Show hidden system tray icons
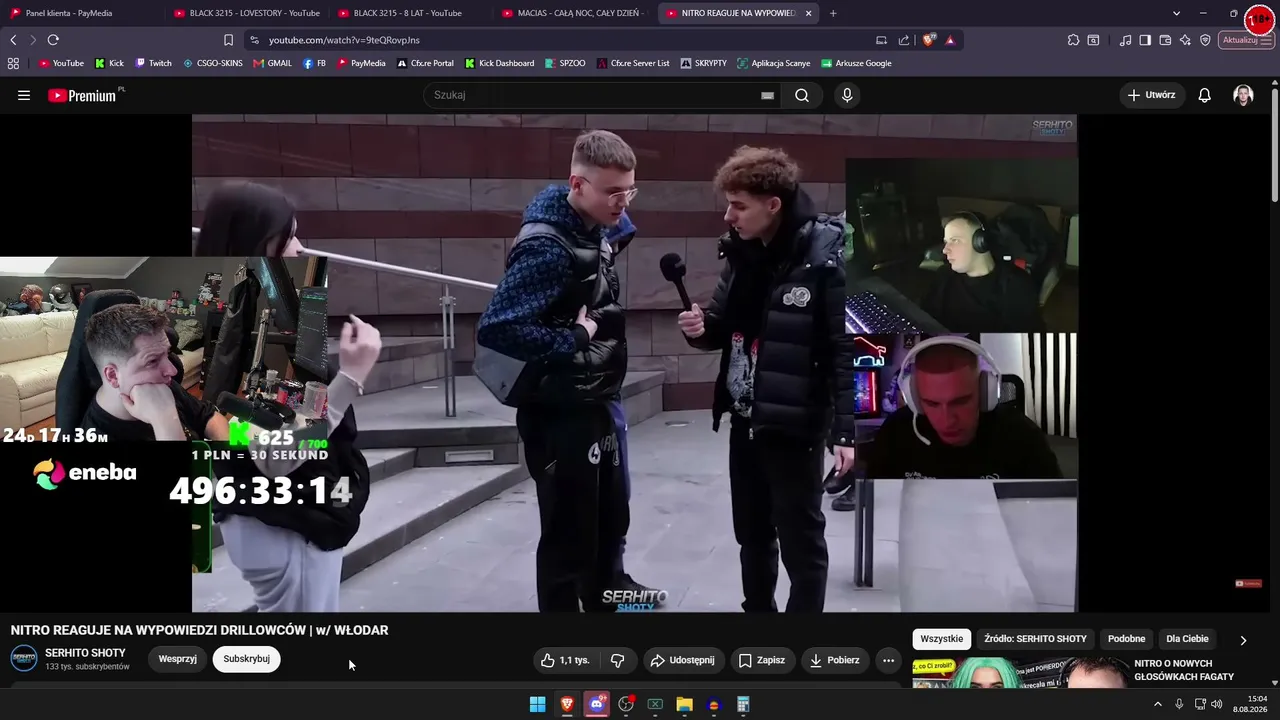 click(x=1158, y=705)
